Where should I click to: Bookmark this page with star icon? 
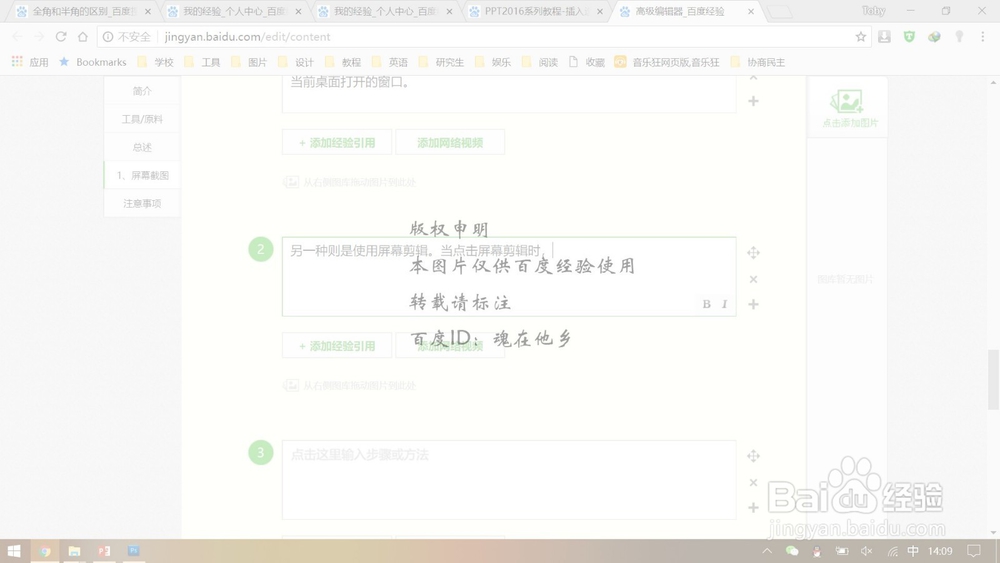[x=860, y=36]
